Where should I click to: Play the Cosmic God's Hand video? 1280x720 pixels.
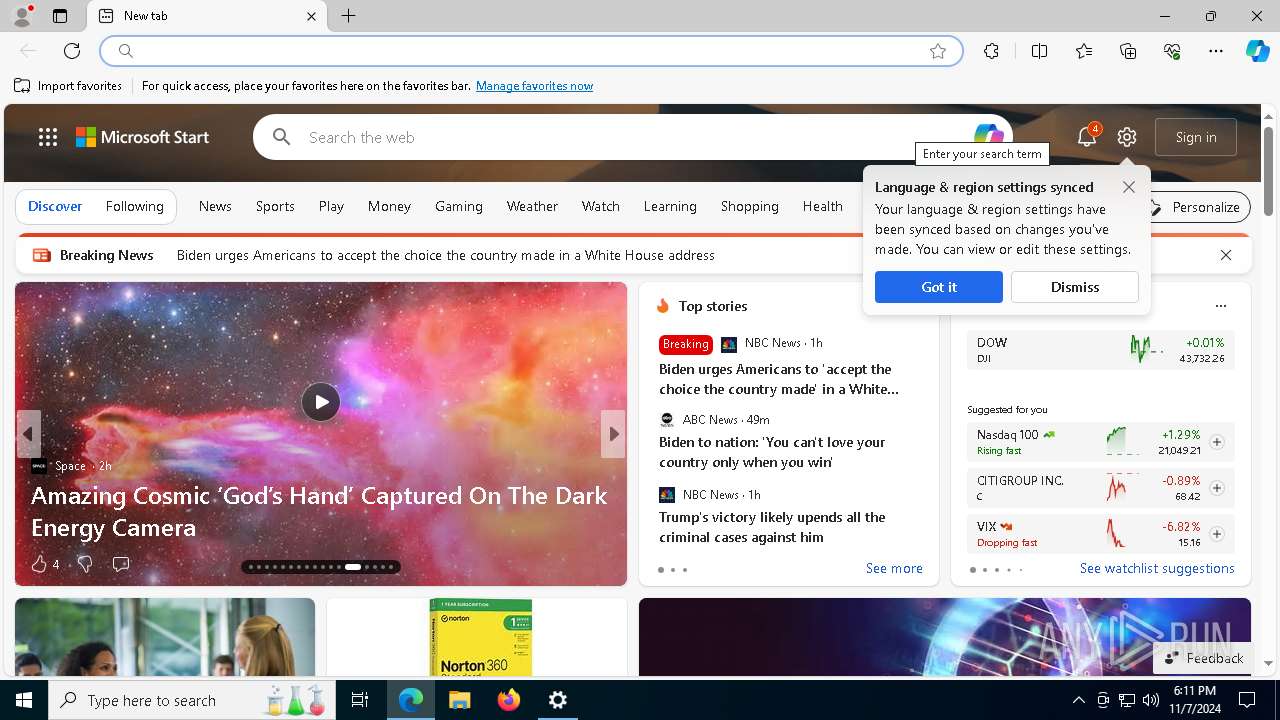(x=321, y=402)
